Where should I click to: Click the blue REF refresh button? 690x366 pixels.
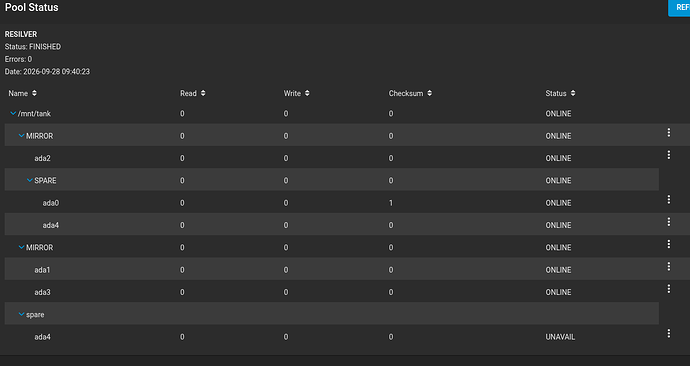coord(679,7)
